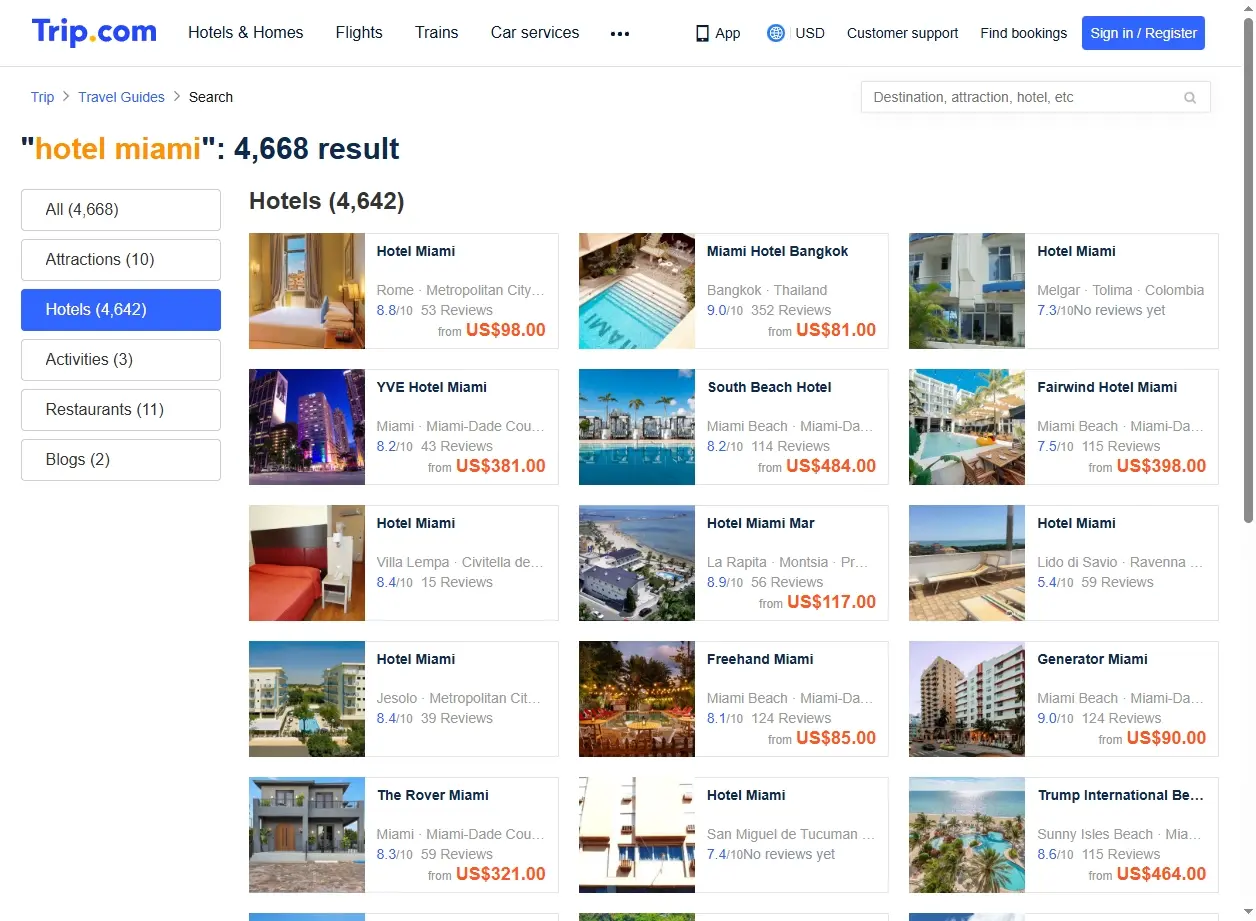The image size is (1256, 921).
Task: Click Sign in / Register button
Action: (1143, 33)
